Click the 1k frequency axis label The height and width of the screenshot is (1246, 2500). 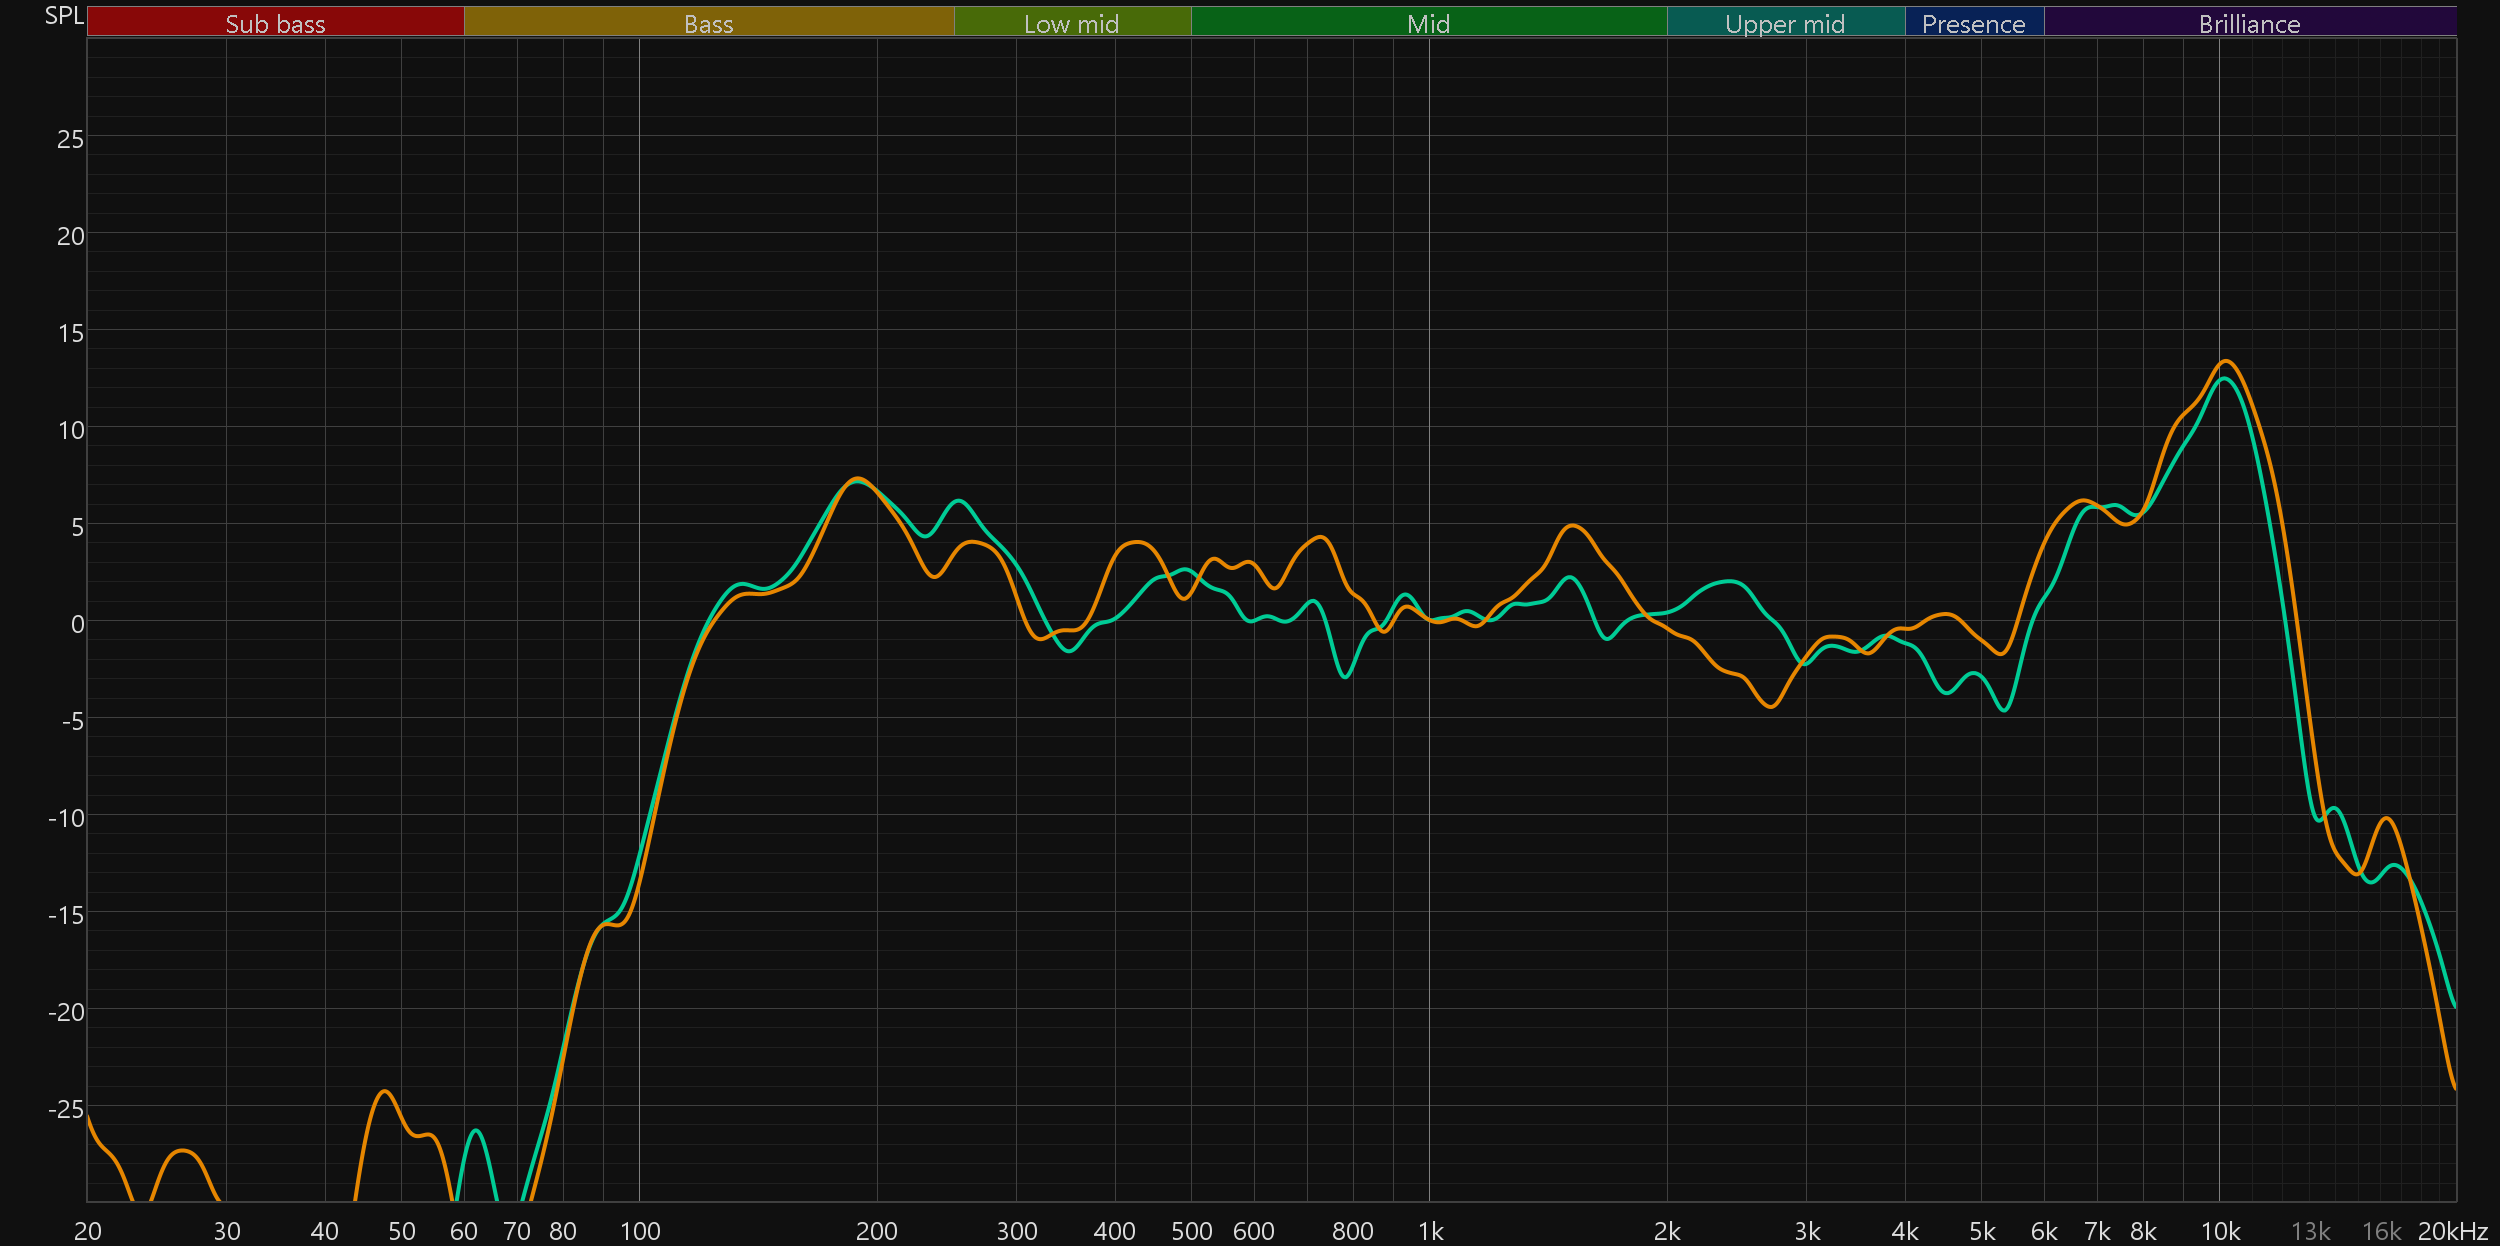click(x=1430, y=1231)
